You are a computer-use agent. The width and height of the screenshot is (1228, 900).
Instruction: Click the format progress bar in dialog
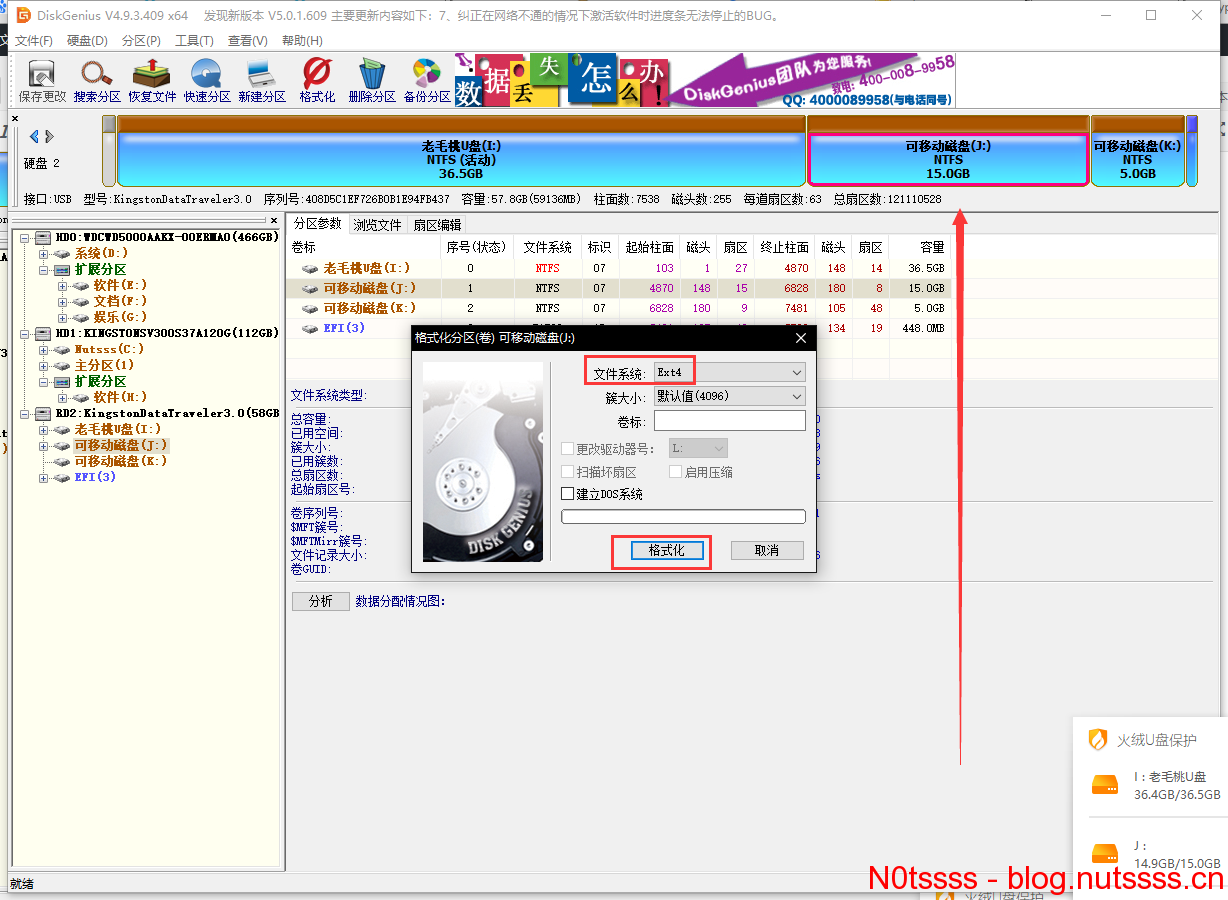(683, 517)
